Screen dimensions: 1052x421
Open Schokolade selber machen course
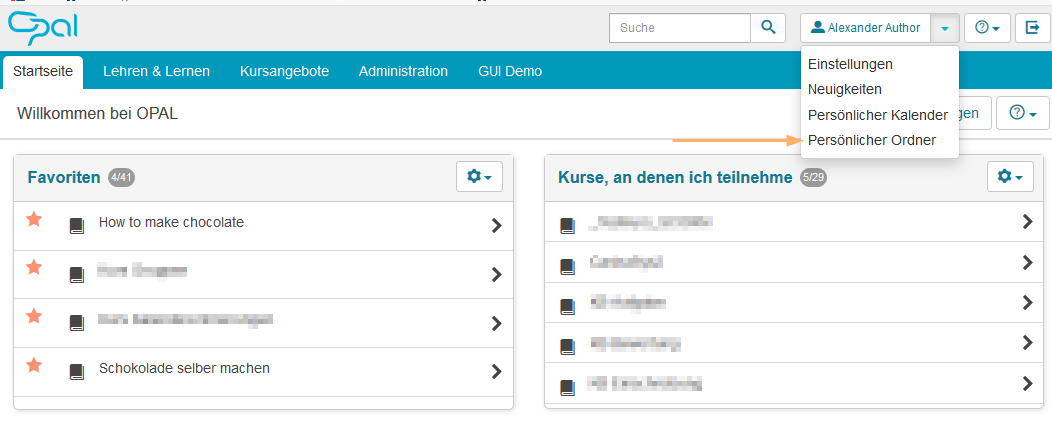(184, 368)
